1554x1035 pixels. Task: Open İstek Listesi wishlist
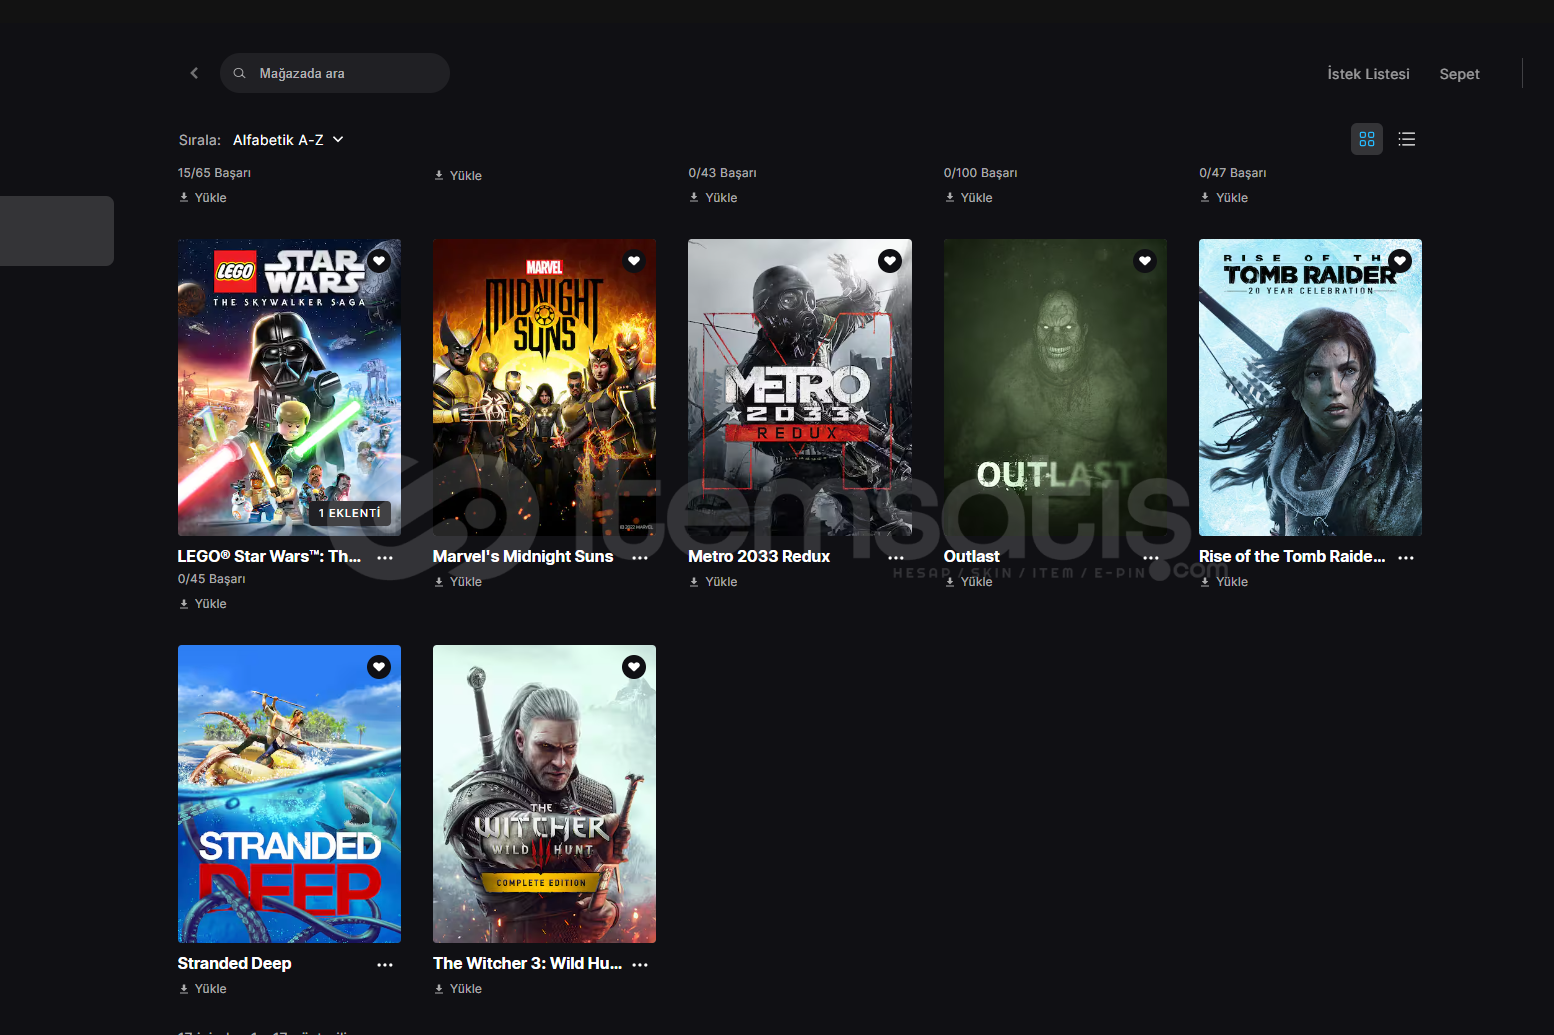[x=1368, y=74]
